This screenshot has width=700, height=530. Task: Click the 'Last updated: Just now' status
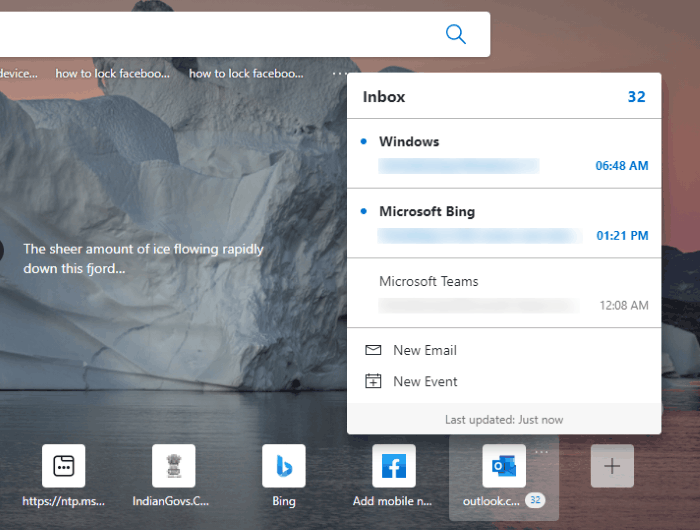(504, 420)
